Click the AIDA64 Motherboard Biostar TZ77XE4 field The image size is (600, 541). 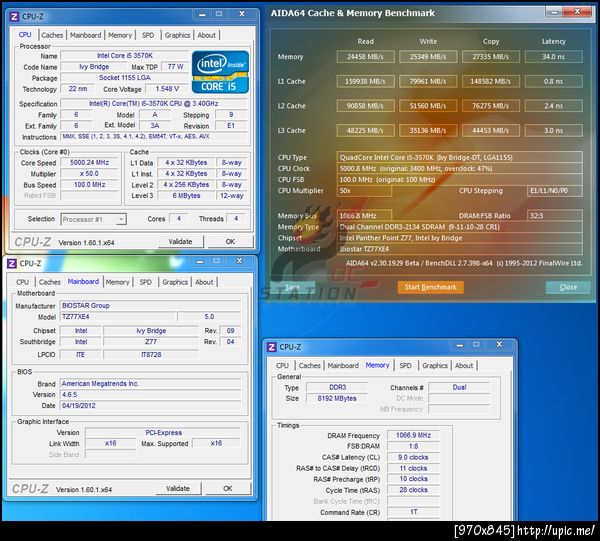point(460,249)
